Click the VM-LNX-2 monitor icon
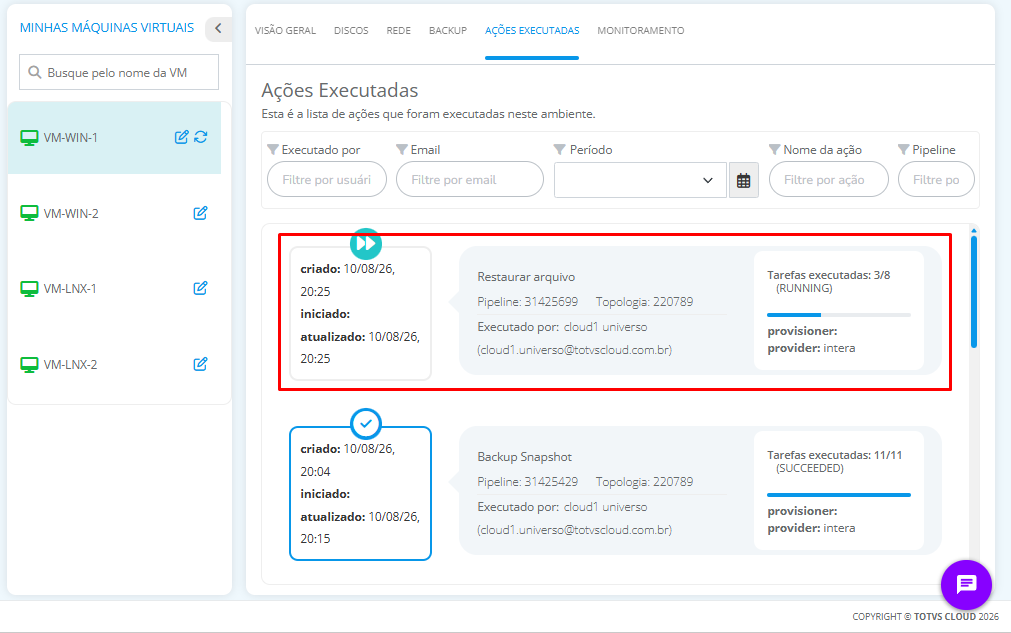The width and height of the screenshot is (1011, 633). click(29, 365)
